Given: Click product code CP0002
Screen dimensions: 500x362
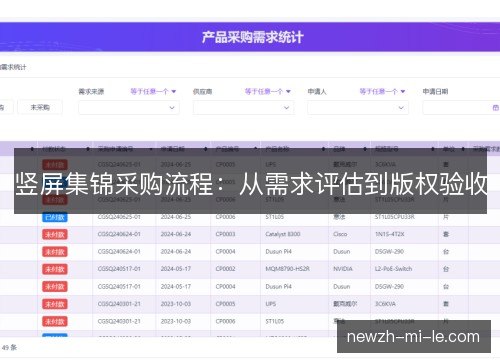Looking at the screenshot, I should [225, 269].
